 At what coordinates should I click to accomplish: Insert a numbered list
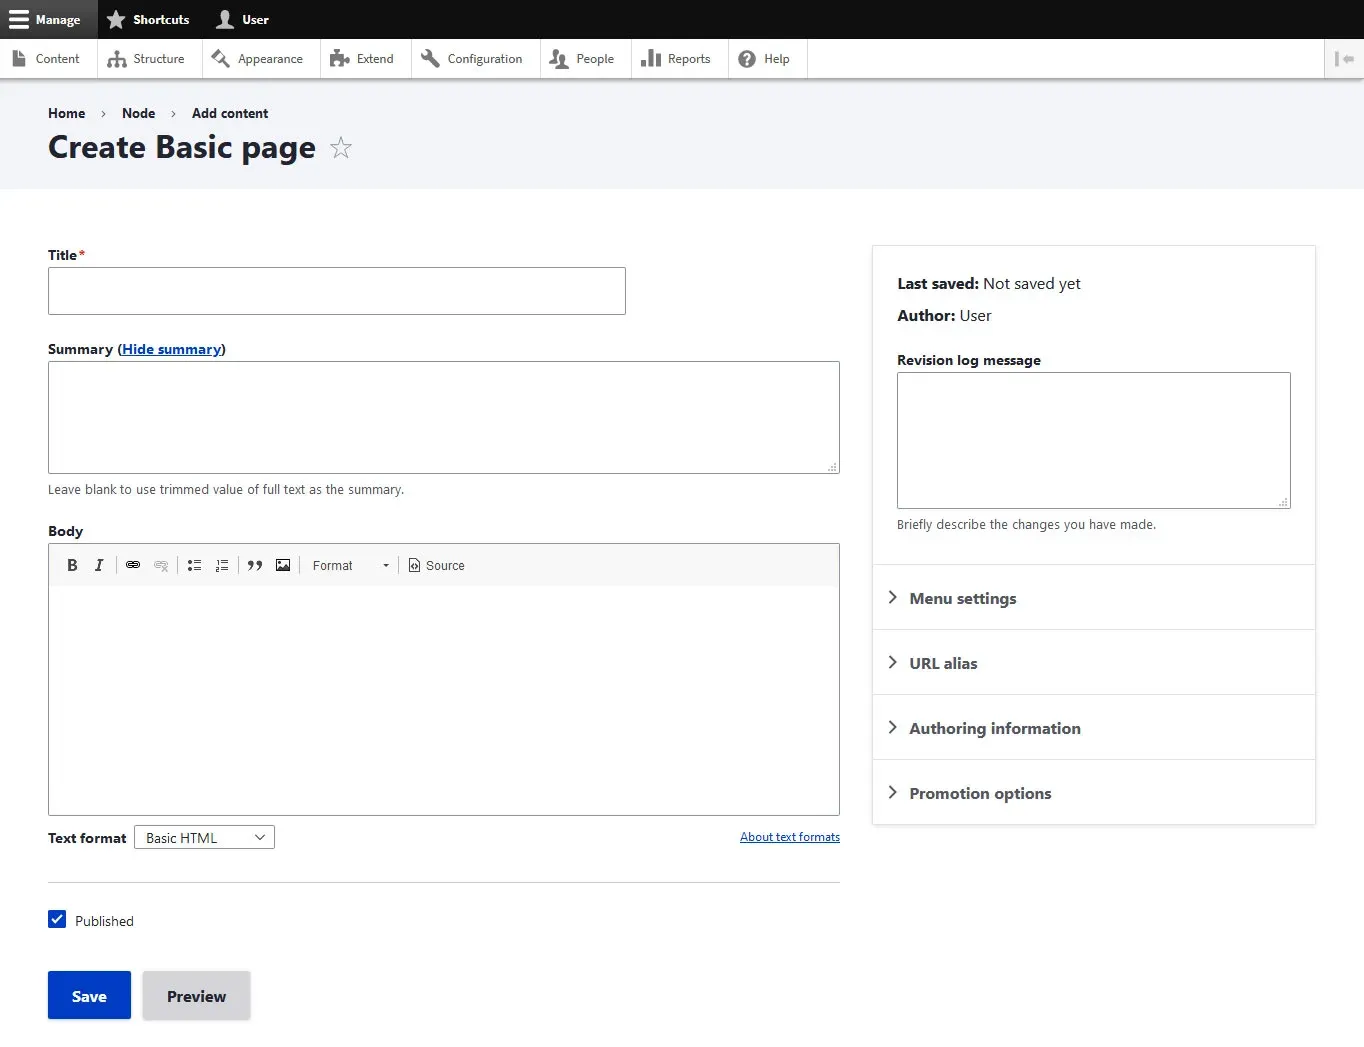[222, 565]
